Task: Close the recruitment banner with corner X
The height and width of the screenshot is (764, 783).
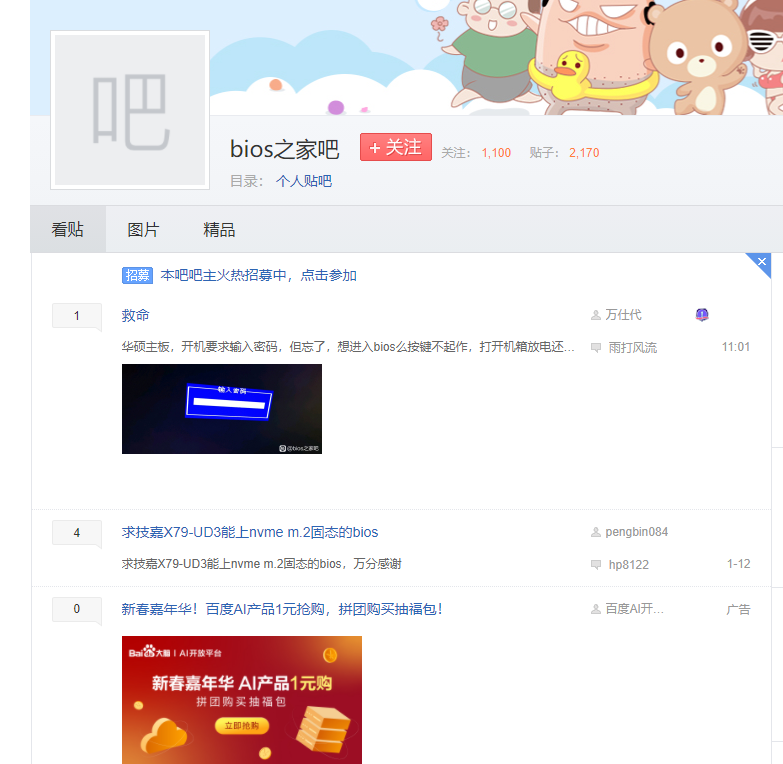Action: 762,262
